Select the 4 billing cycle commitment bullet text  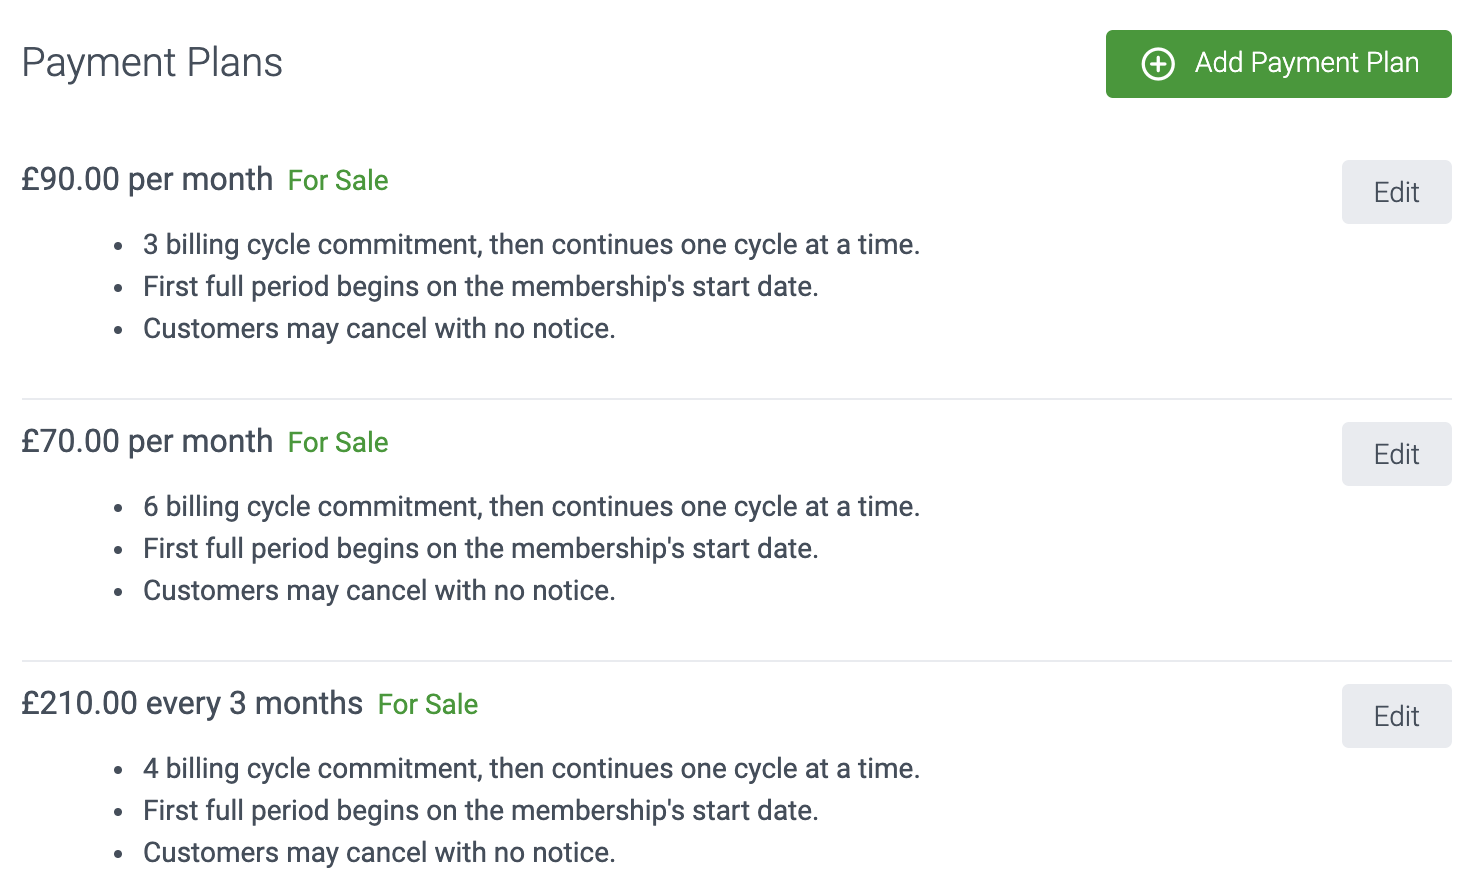point(532,769)
